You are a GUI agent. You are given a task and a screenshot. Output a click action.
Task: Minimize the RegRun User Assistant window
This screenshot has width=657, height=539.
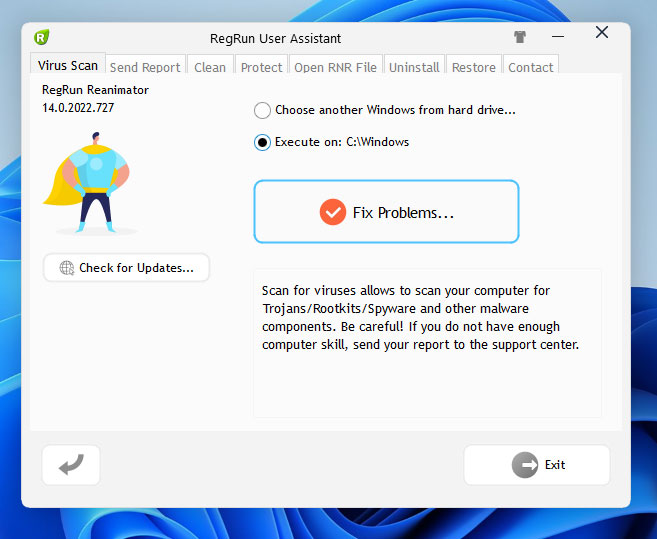[560, 36]
